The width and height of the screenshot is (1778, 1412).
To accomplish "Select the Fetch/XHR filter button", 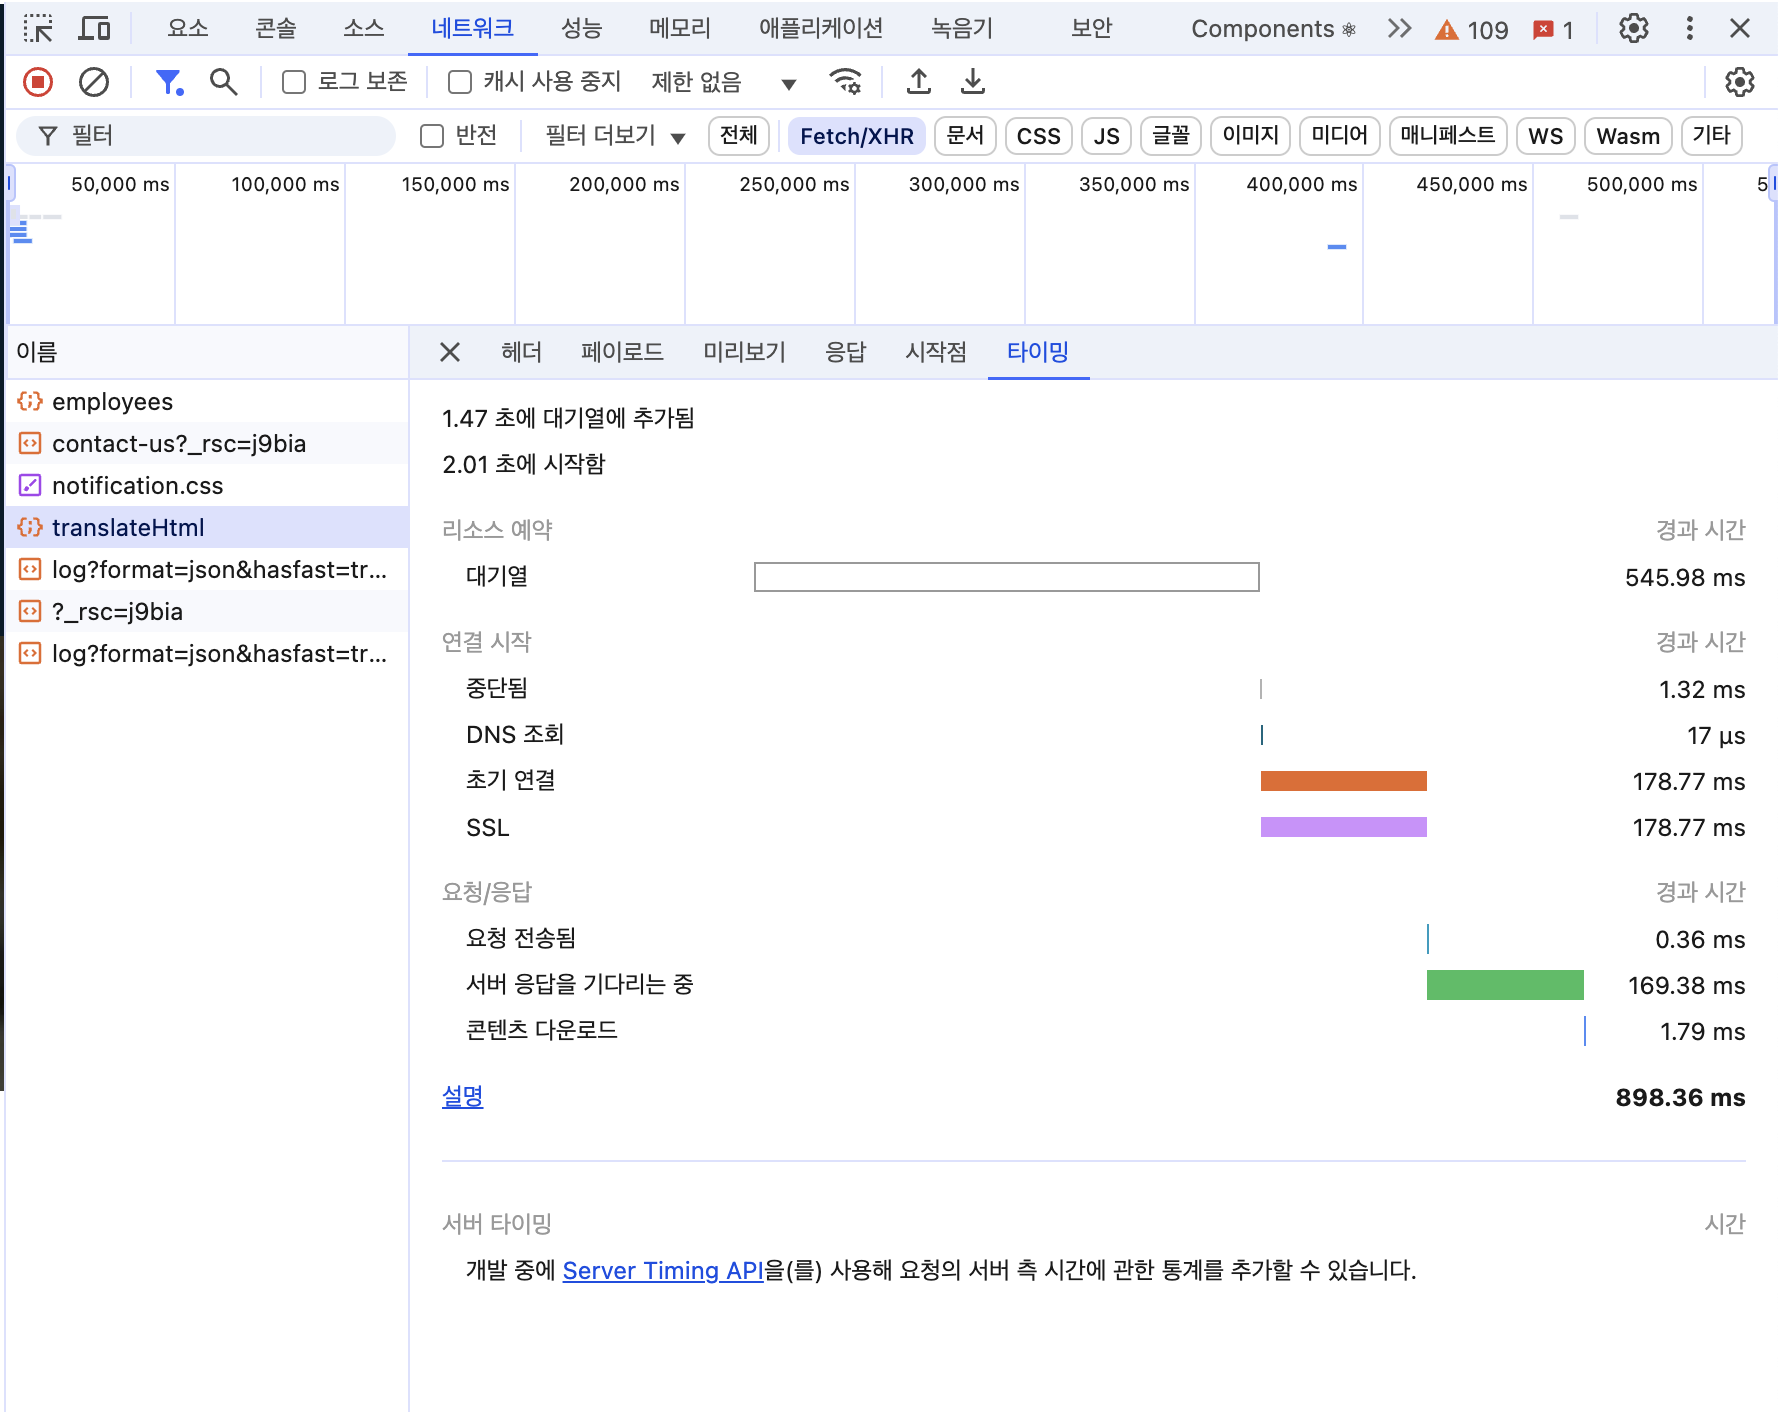I will pyautogui.click(x=856, y=136).
